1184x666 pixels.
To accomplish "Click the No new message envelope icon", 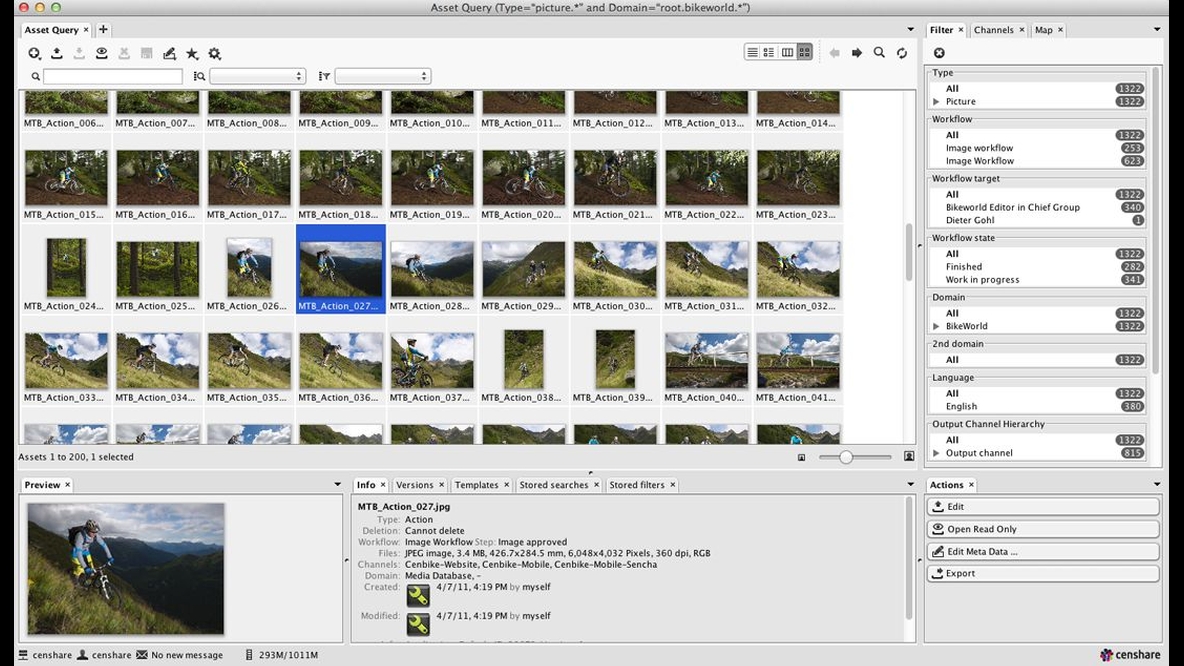I will click(142, 655).
